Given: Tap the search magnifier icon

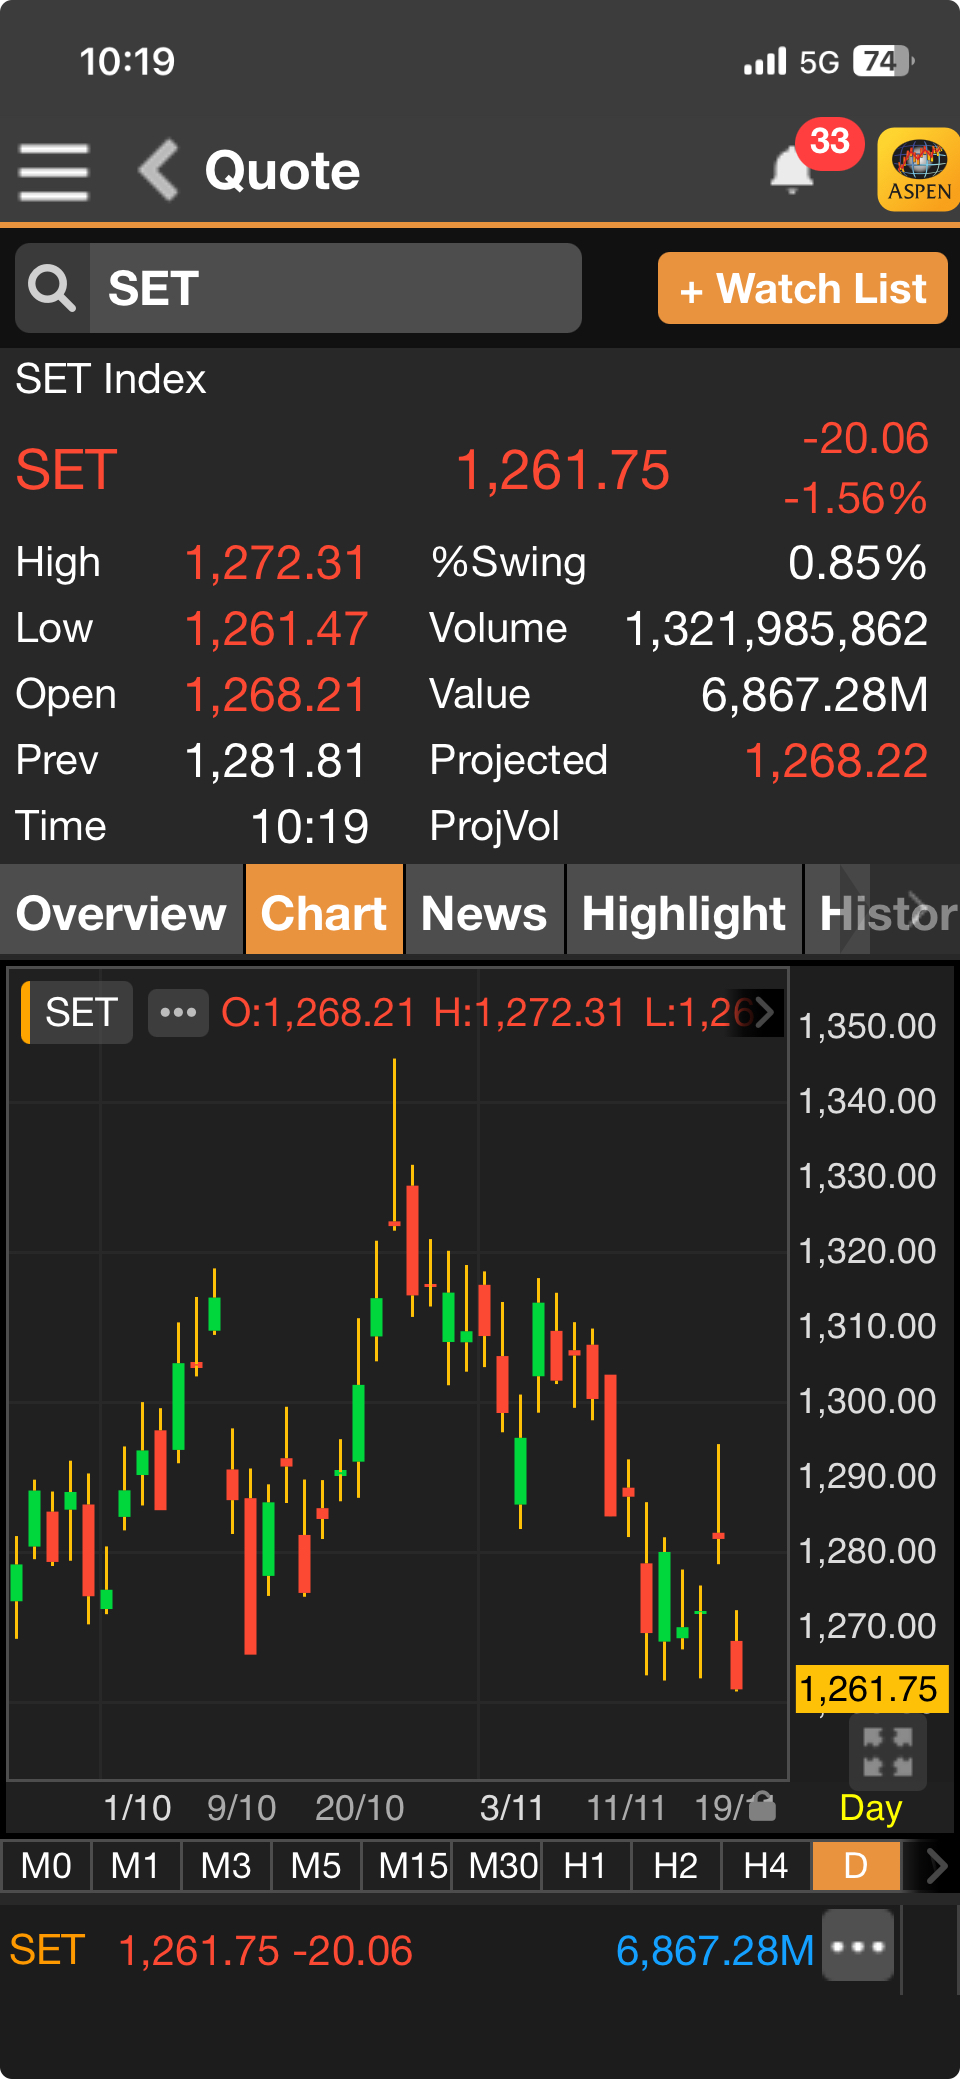Looking at the screenshot, I should (52, 289).
